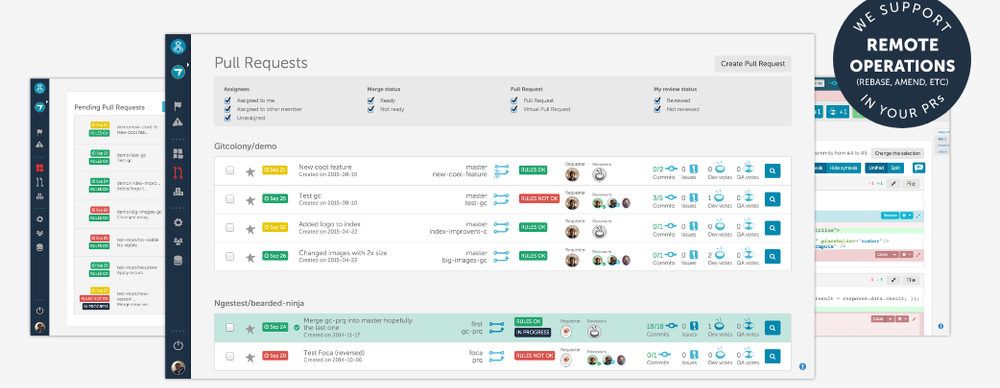Viewport: 1000px width, 388px height.
Task: Toggle the Virtual Pull Request checkbox
Action: 514,109
